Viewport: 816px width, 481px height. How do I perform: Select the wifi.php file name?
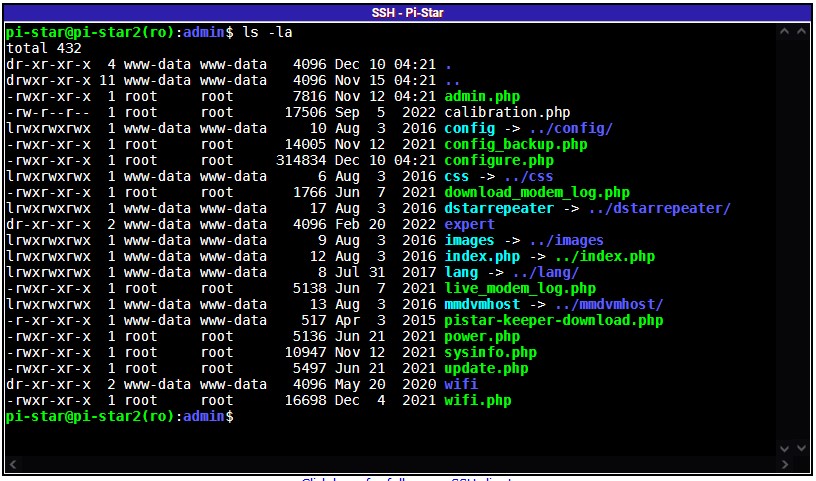(478, 401)
